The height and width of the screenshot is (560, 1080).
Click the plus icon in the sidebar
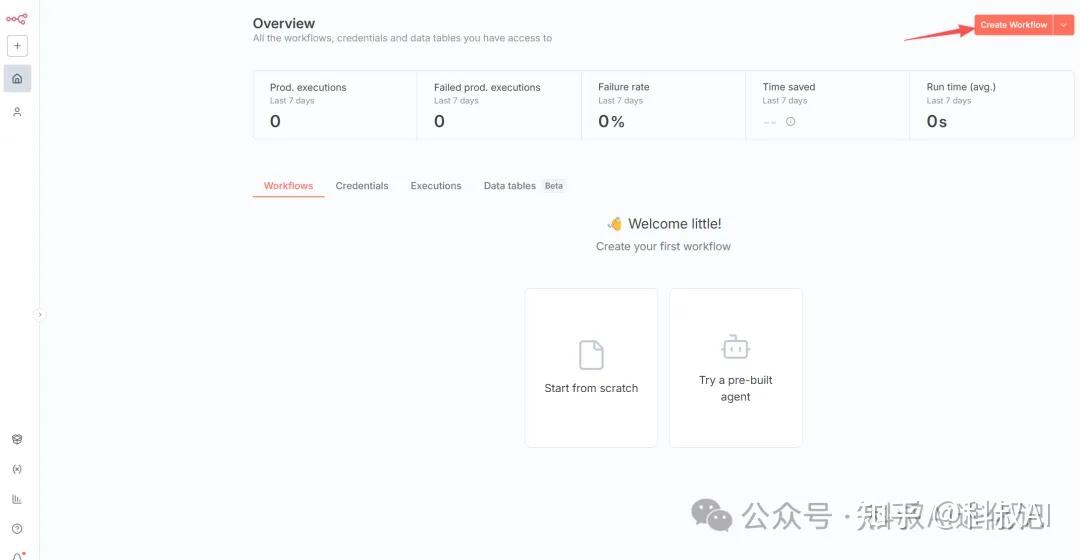(17, 46)
